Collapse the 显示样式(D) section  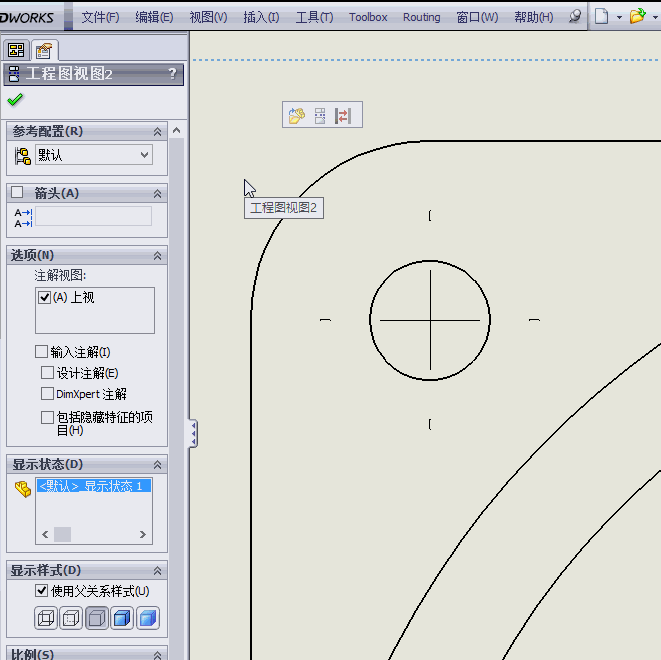157,571
